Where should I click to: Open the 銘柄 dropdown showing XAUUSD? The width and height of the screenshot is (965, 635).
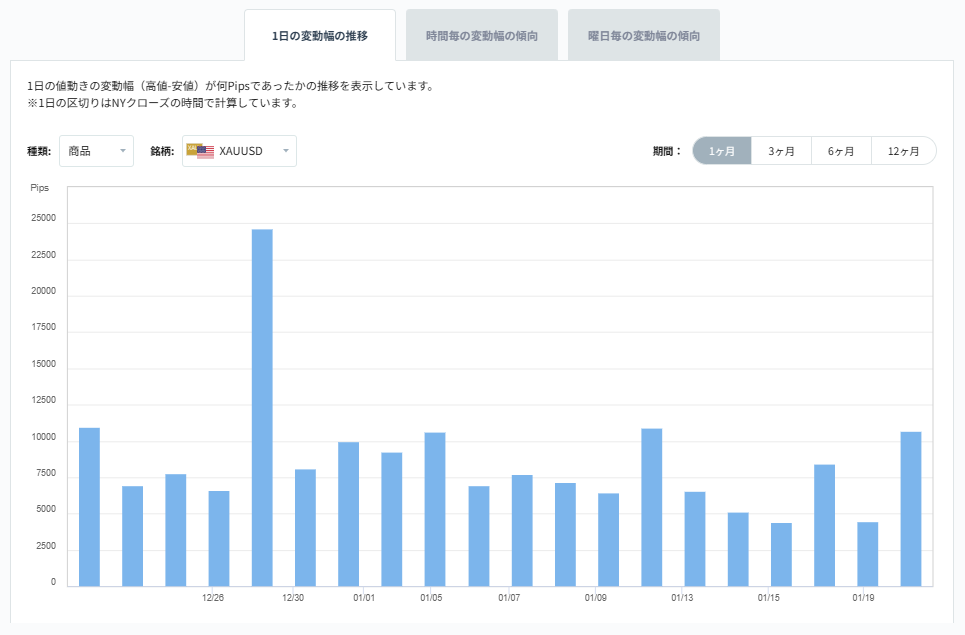(x=239, y=150)
